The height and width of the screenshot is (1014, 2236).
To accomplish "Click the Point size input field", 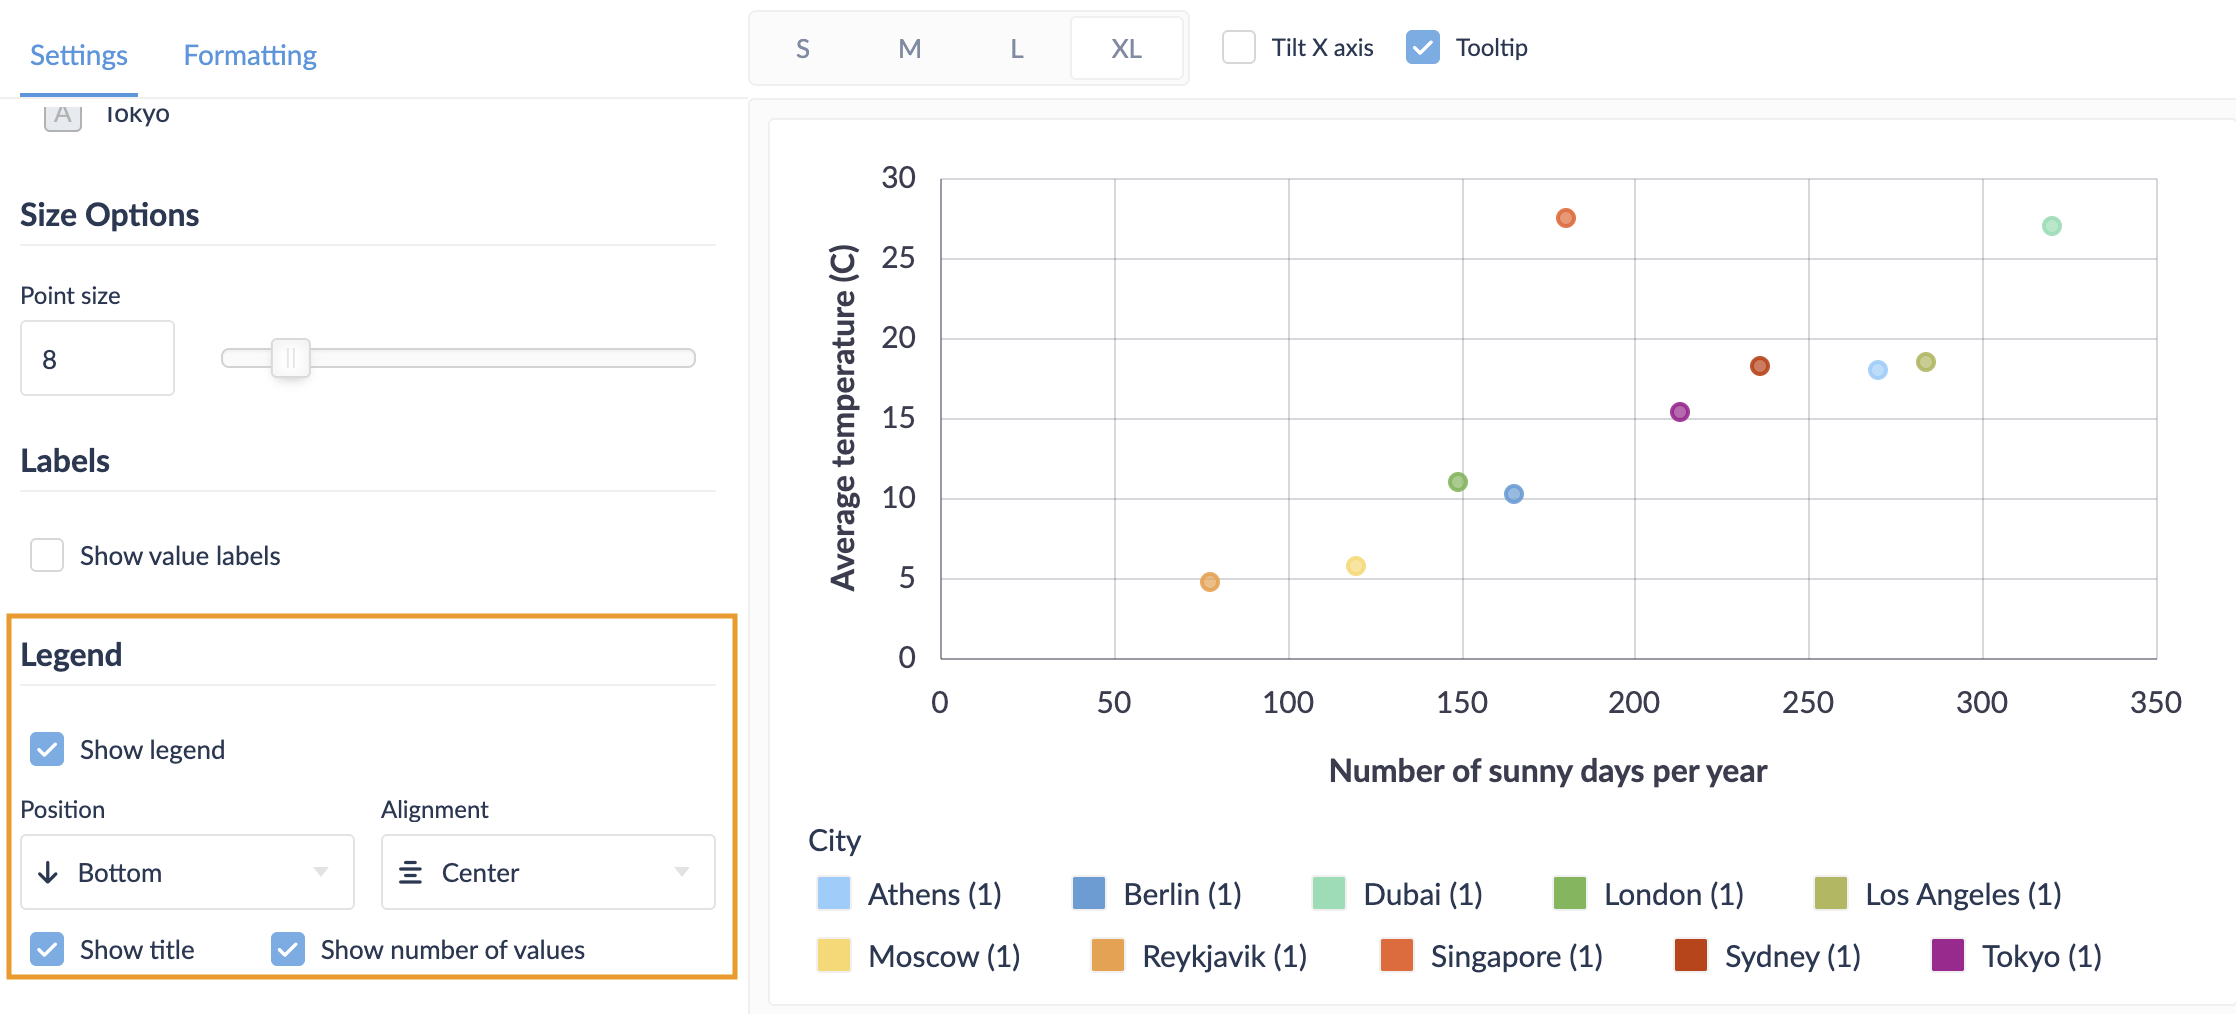I will click(x=97, y=359).
